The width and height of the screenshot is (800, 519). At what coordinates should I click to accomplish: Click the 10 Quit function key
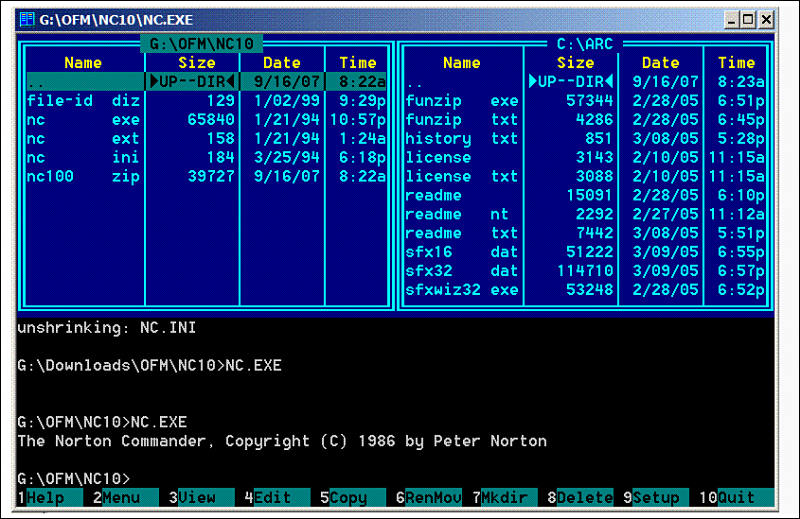(736, 498)
